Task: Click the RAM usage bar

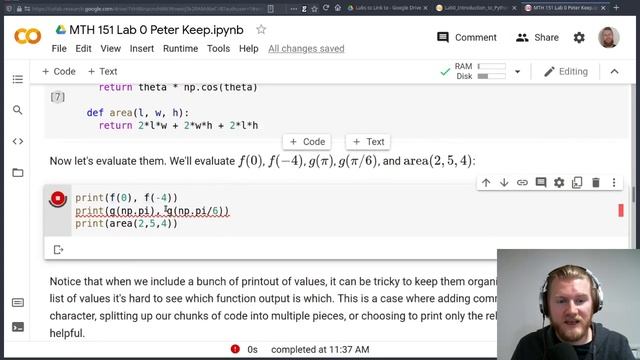Action: pos(491,66)
